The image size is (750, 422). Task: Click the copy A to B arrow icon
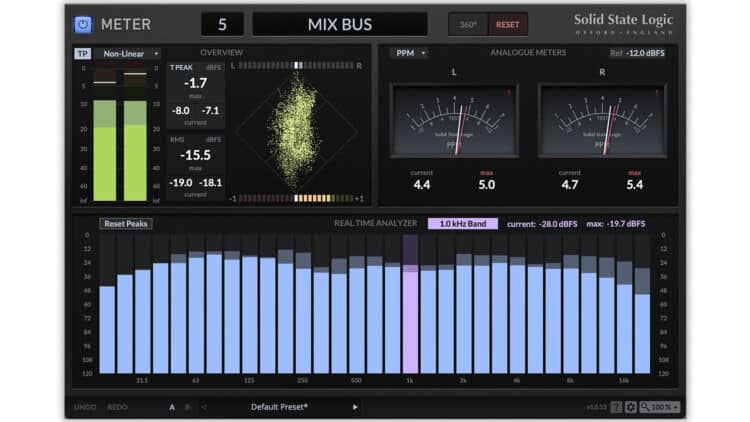[204, 407]
